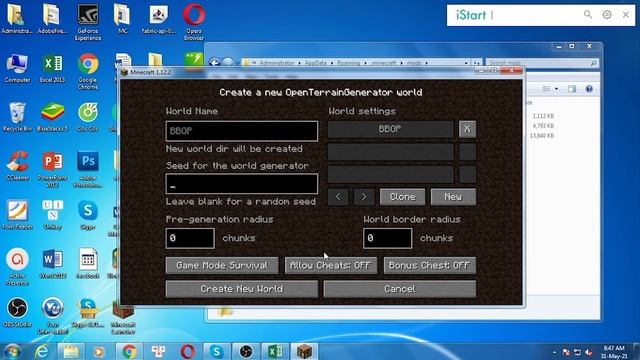Viewport: 640px width, 360px height.
Task: Open the Word 2013 desktop shortcut
Action: tap(52, 264)
